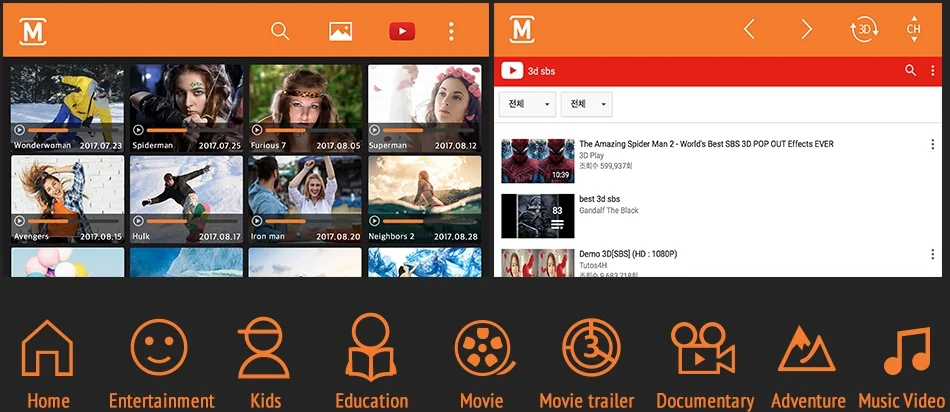Select the Entertainment smiley icon
The height and width of the screenshot is (412, 950).
tap(159, 347)
